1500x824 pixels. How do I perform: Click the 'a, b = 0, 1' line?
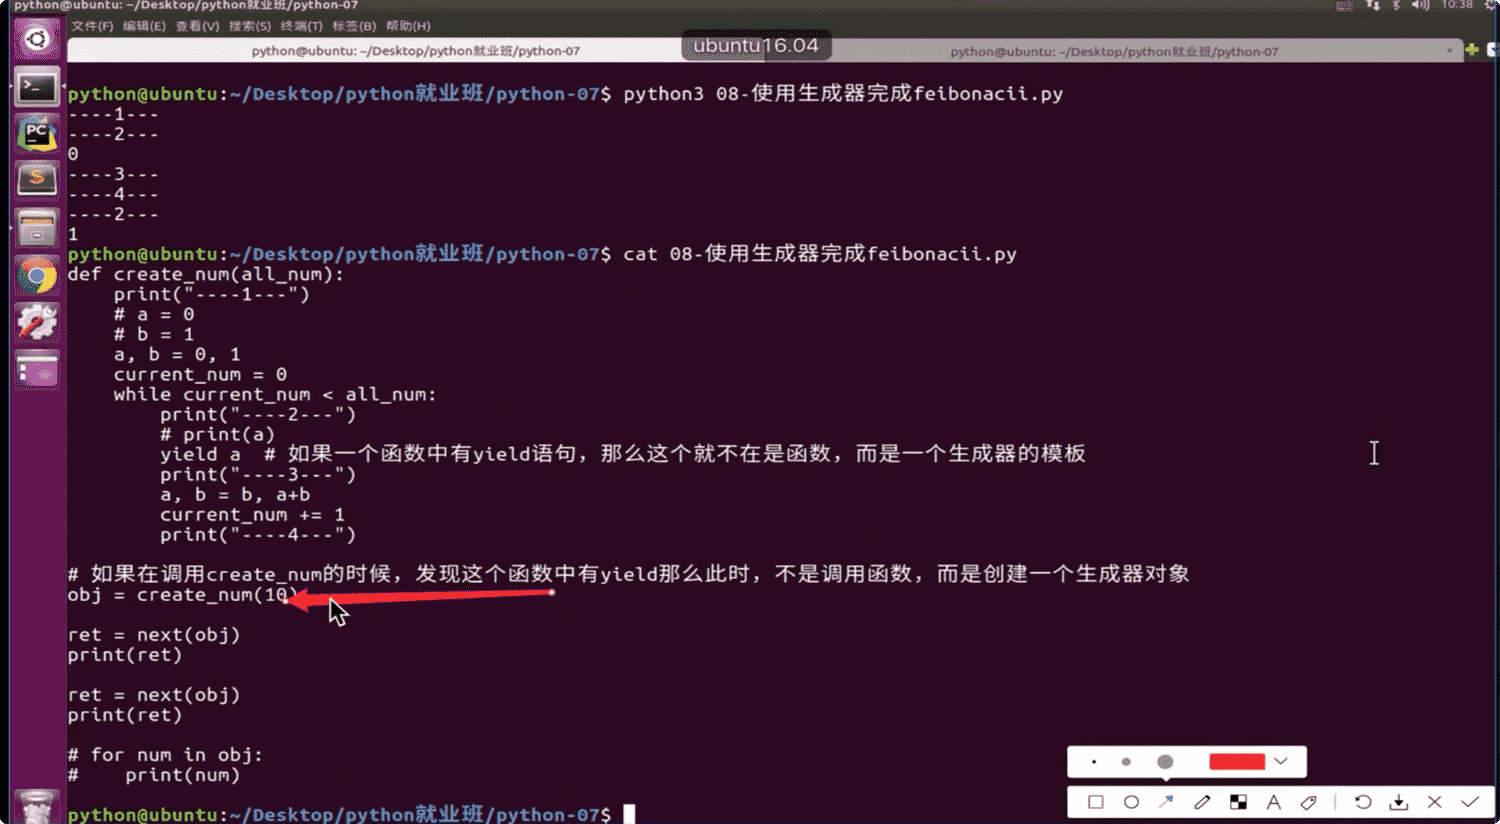[177, 355]
